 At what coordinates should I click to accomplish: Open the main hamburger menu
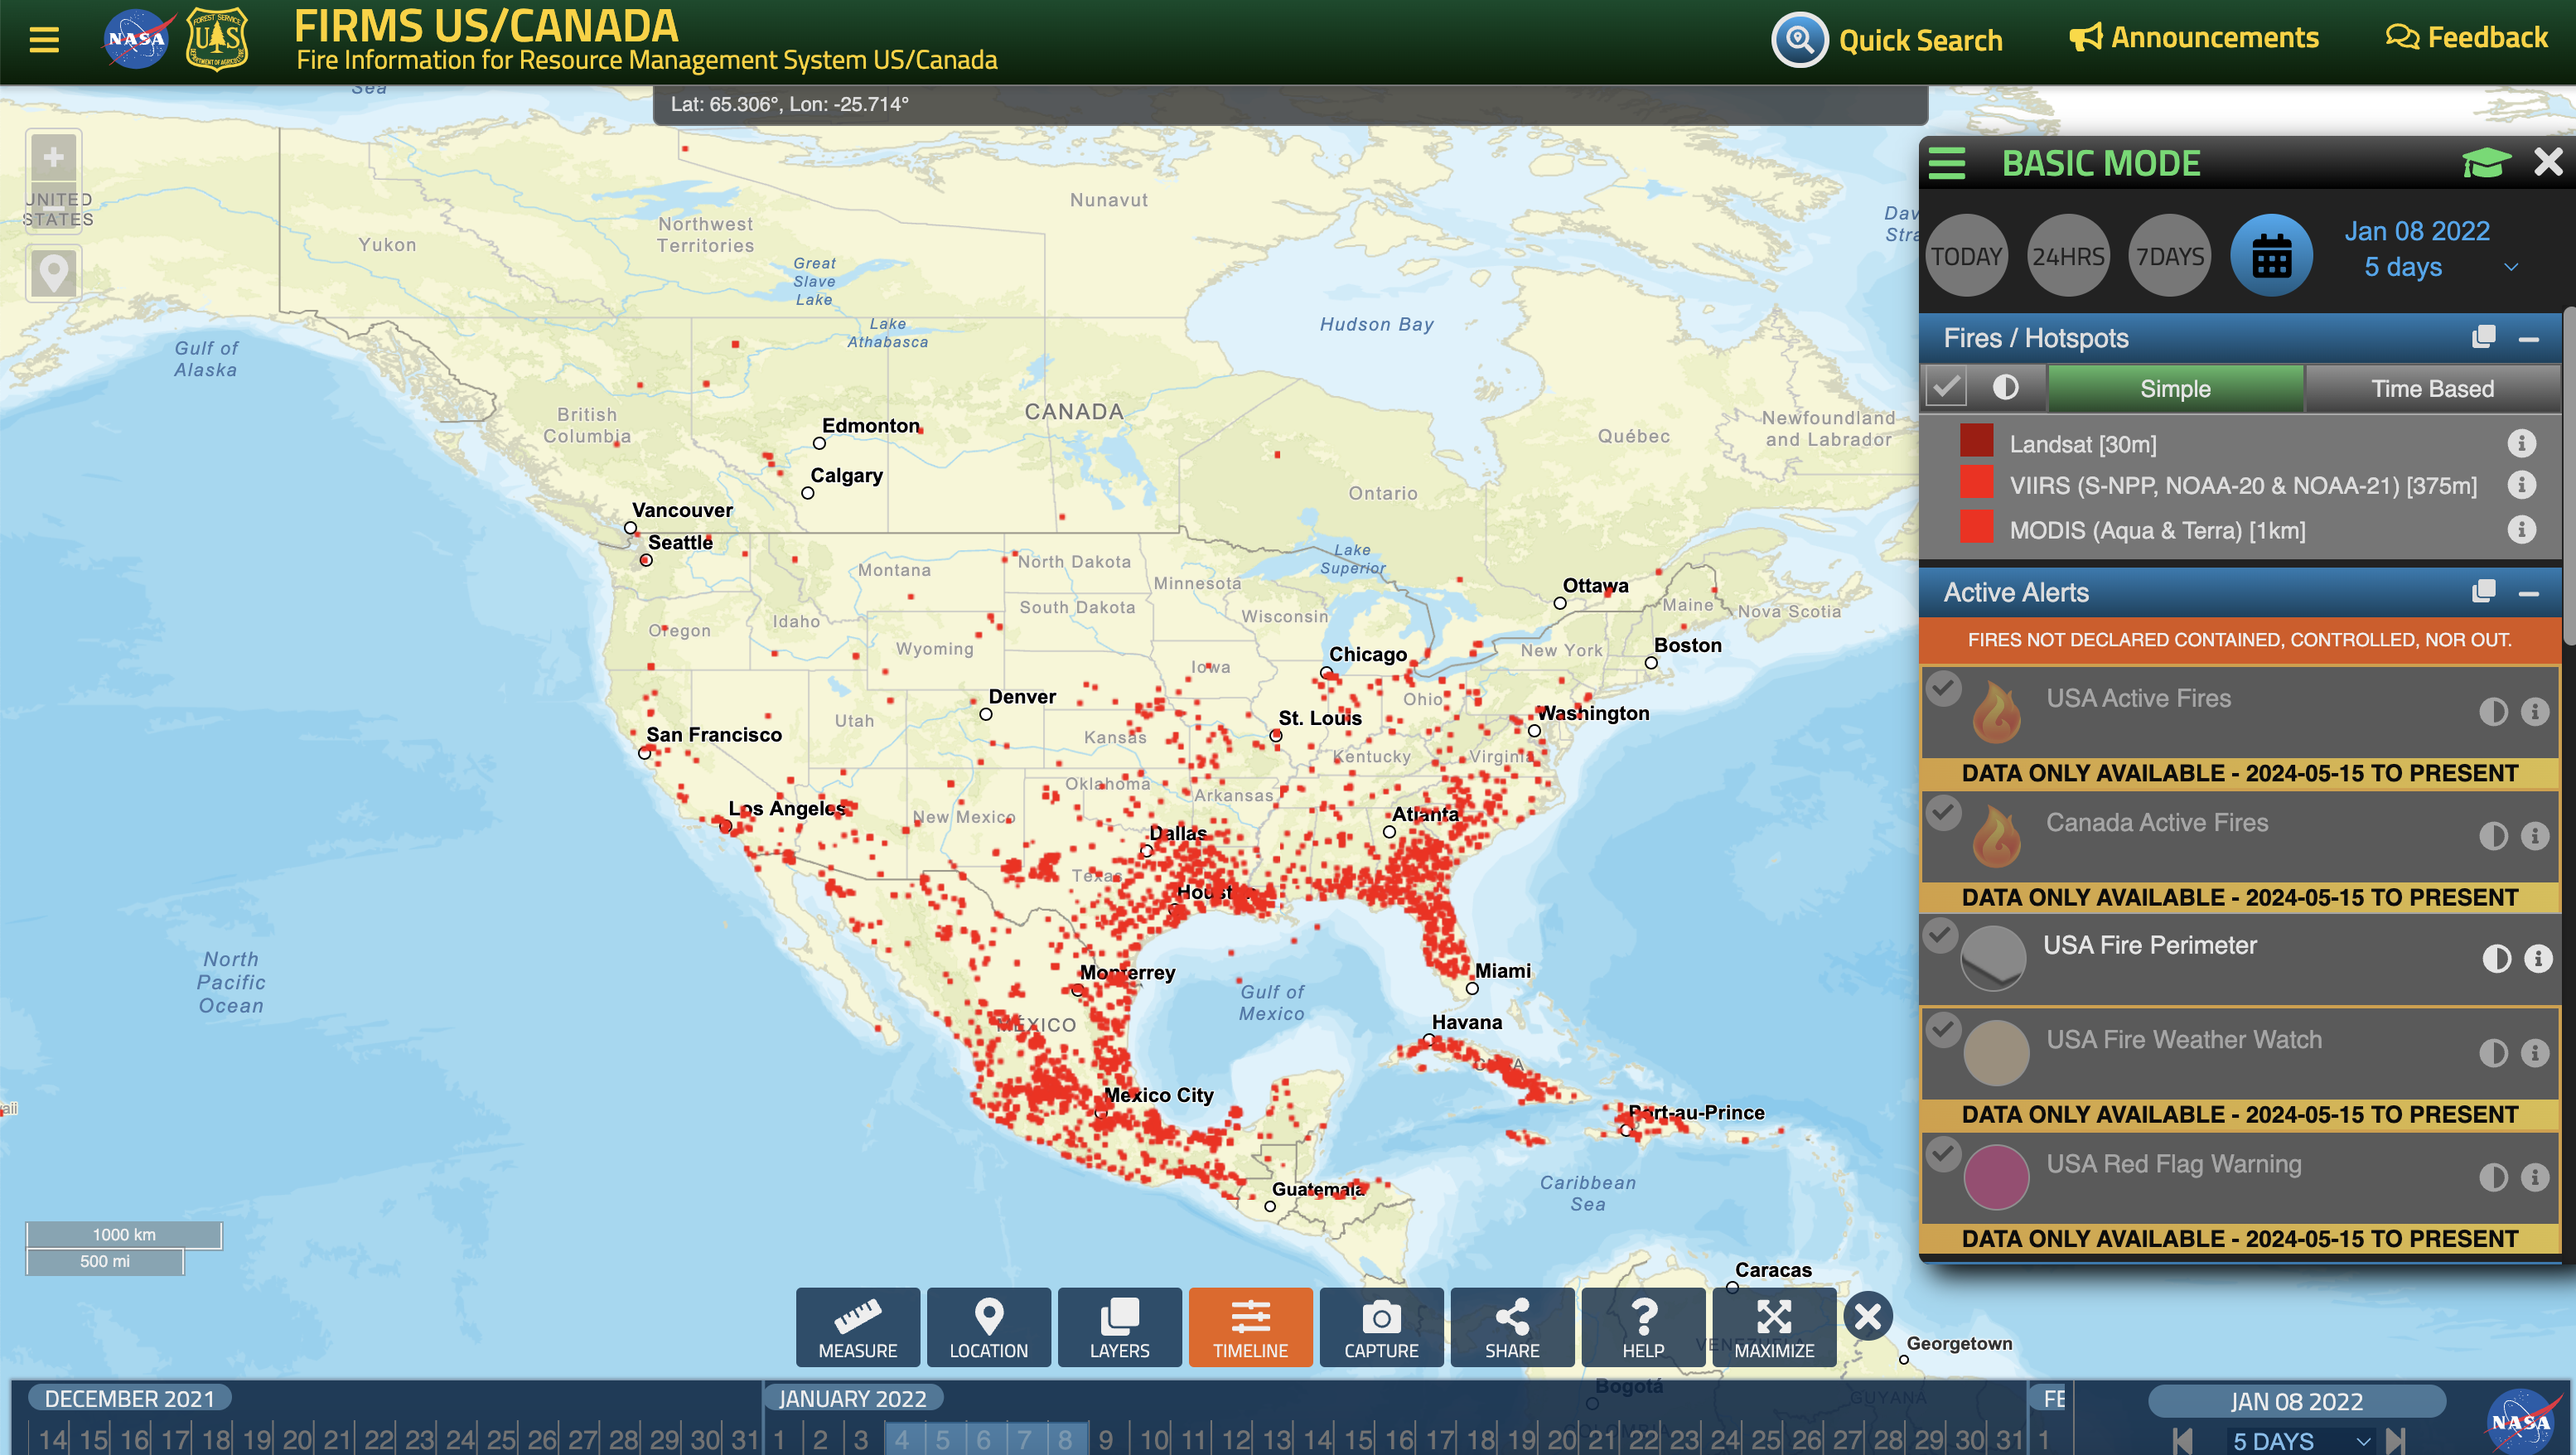coord(44,40)
